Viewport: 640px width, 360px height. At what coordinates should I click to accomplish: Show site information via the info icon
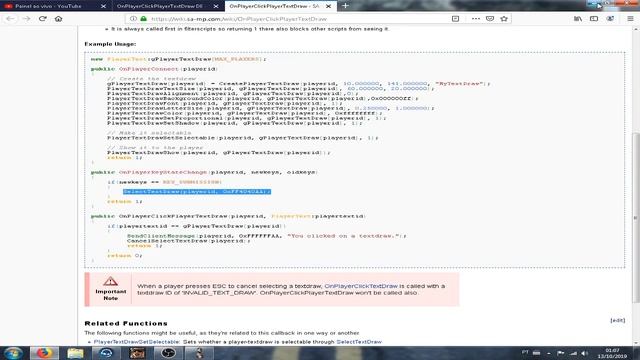click(x=133, y=19)
